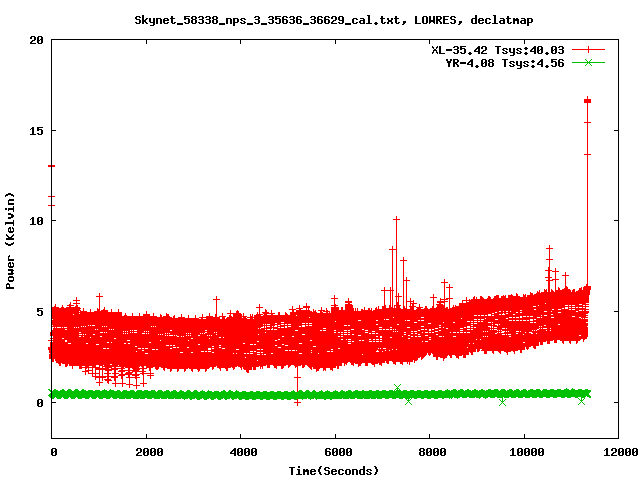Viewport: 640px width, 480px height.
Task: Click the y-axis tick label 20
Action: click(36, 40)
